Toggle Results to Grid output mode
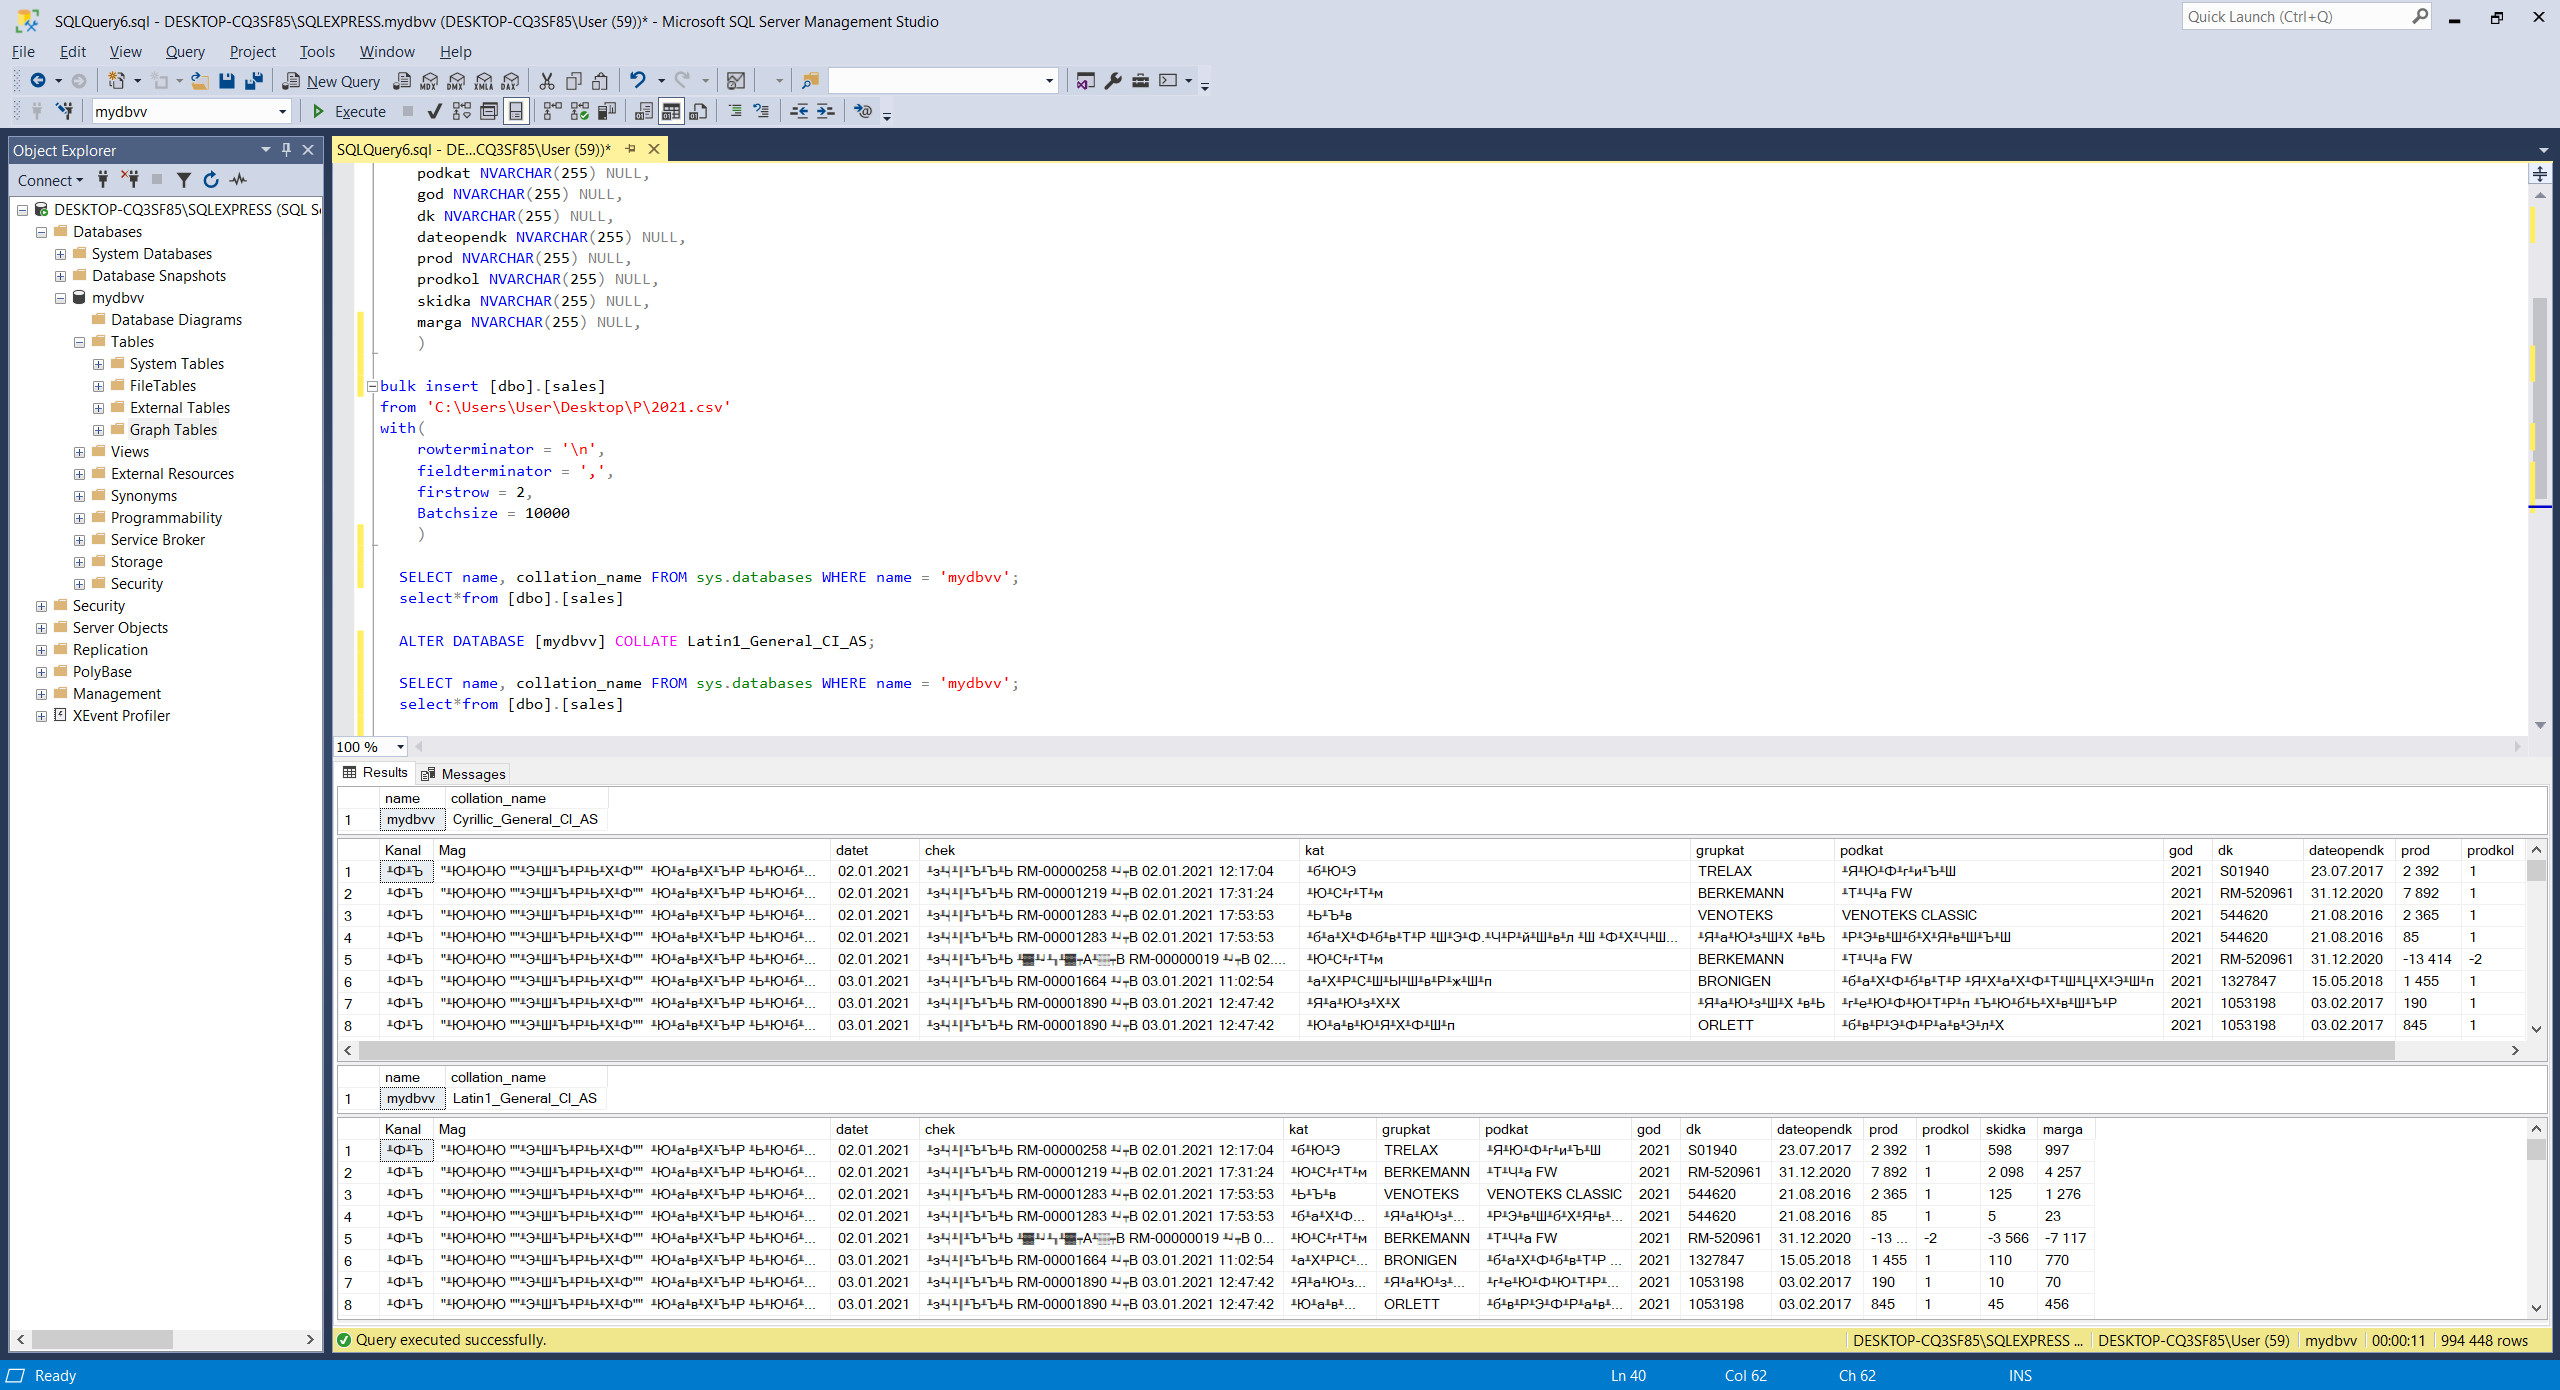Viewport: 2560px width, 1390px height. (x=671, y=111)
